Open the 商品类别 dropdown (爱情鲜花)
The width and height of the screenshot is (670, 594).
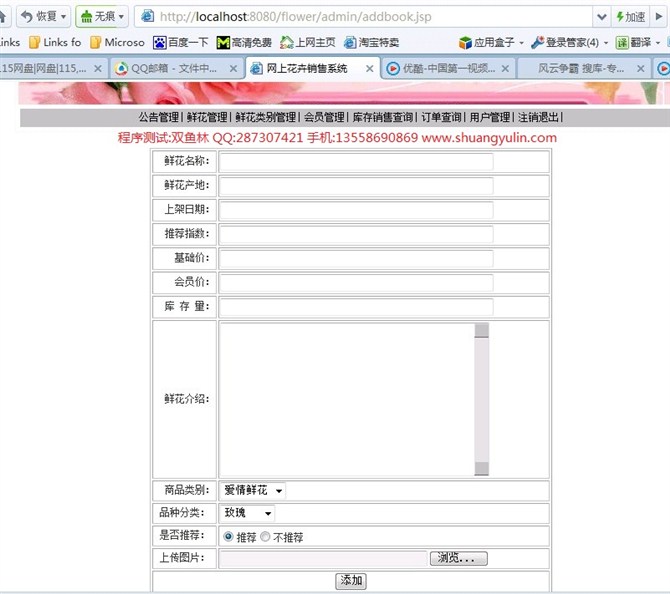coord(253,491)
